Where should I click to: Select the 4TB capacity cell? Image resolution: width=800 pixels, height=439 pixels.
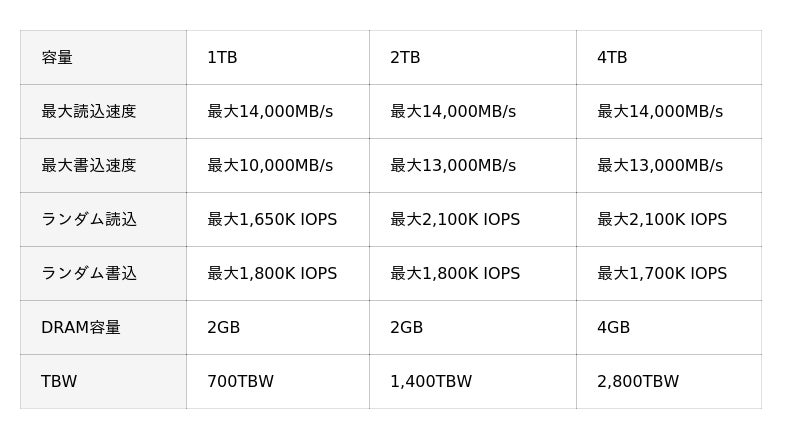tap(669, 57)
